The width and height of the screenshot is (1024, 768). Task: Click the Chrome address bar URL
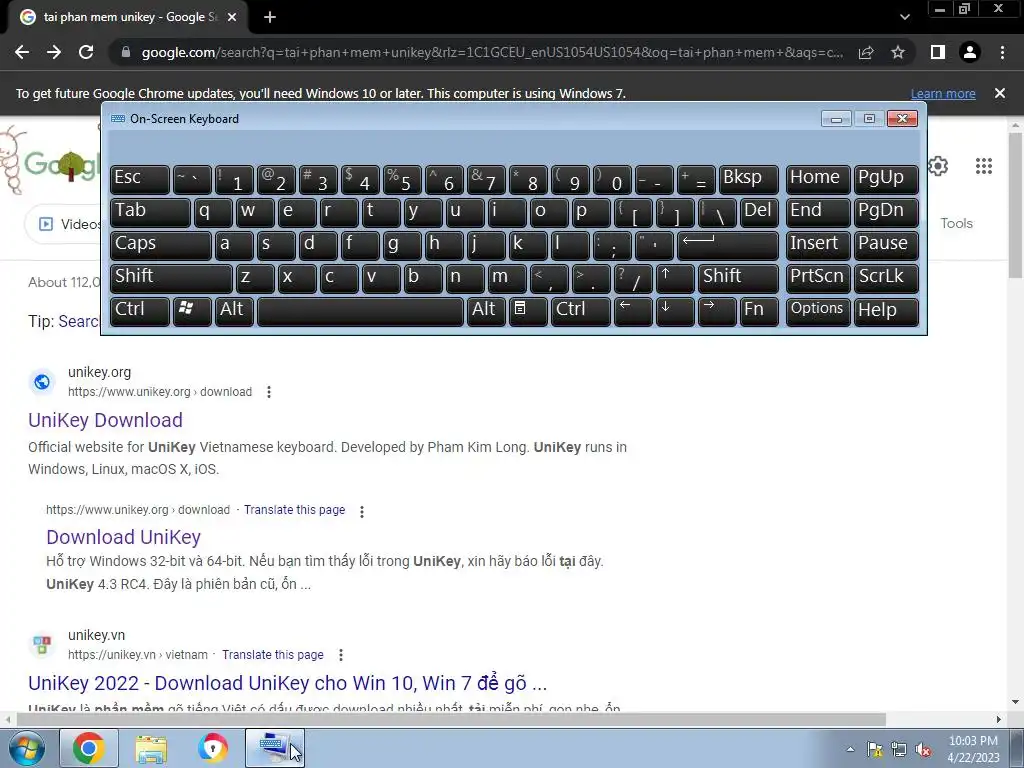(x=492, y=52)
